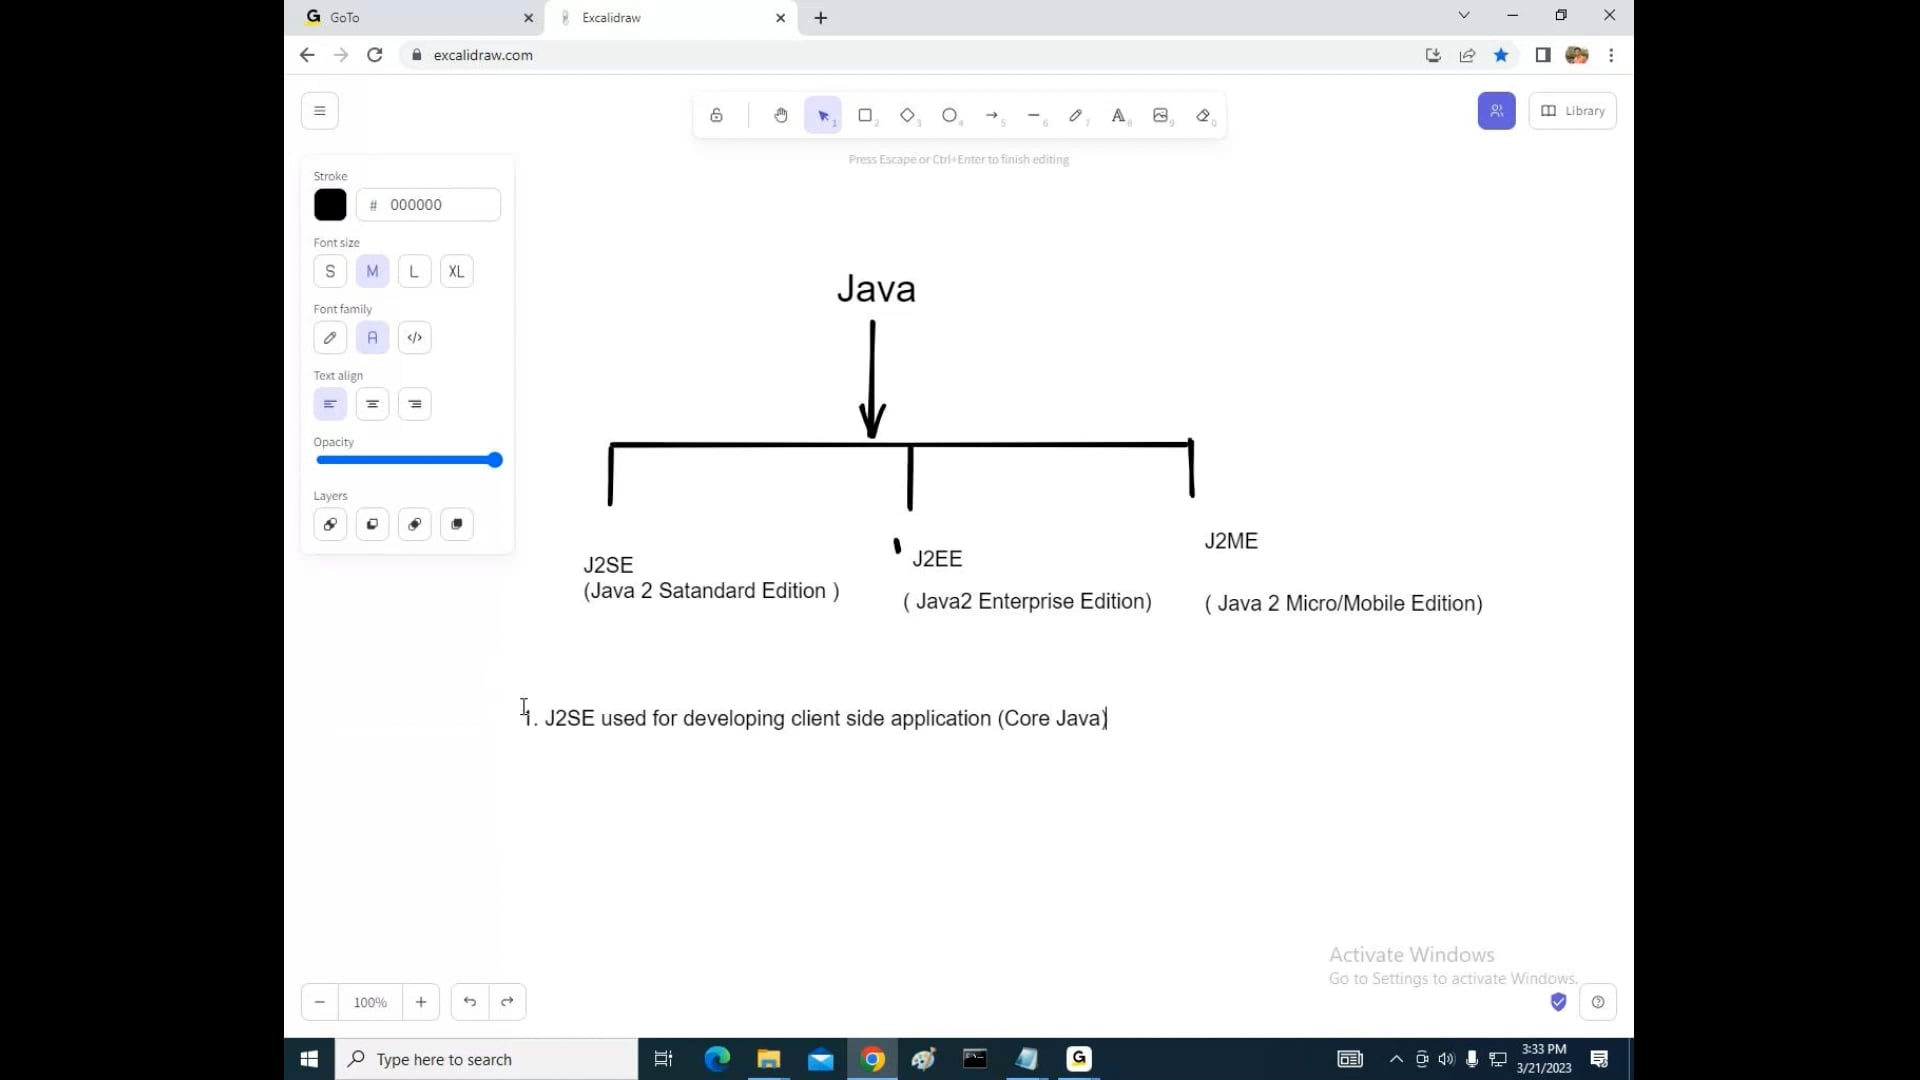Viewport: 1920px width, 1080px height.
Task: Pick the freehand Draw tool
Action: [x=1077, y=115]
